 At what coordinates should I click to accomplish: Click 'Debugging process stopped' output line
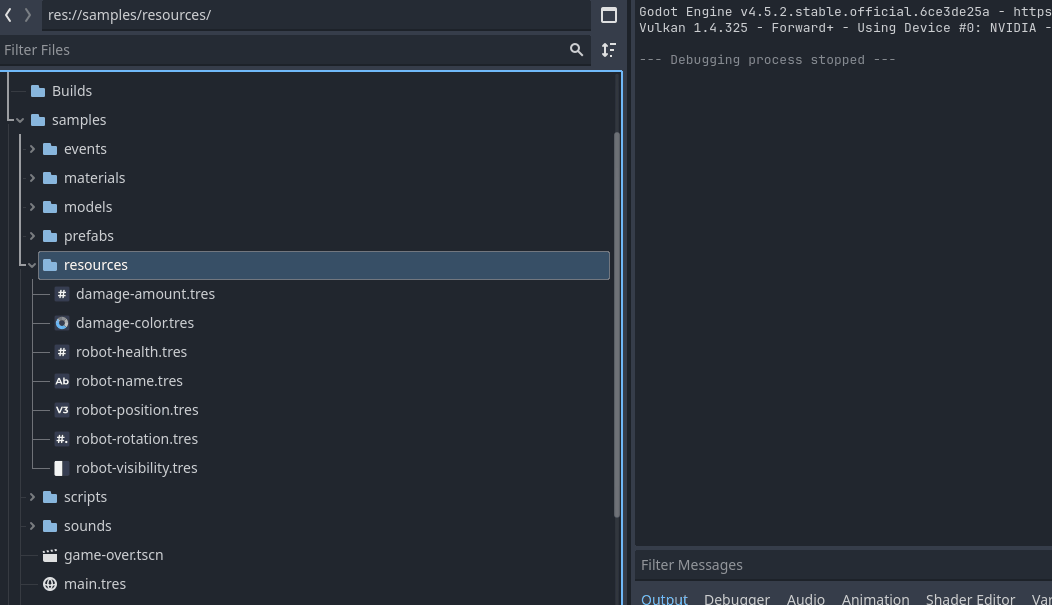768,60
